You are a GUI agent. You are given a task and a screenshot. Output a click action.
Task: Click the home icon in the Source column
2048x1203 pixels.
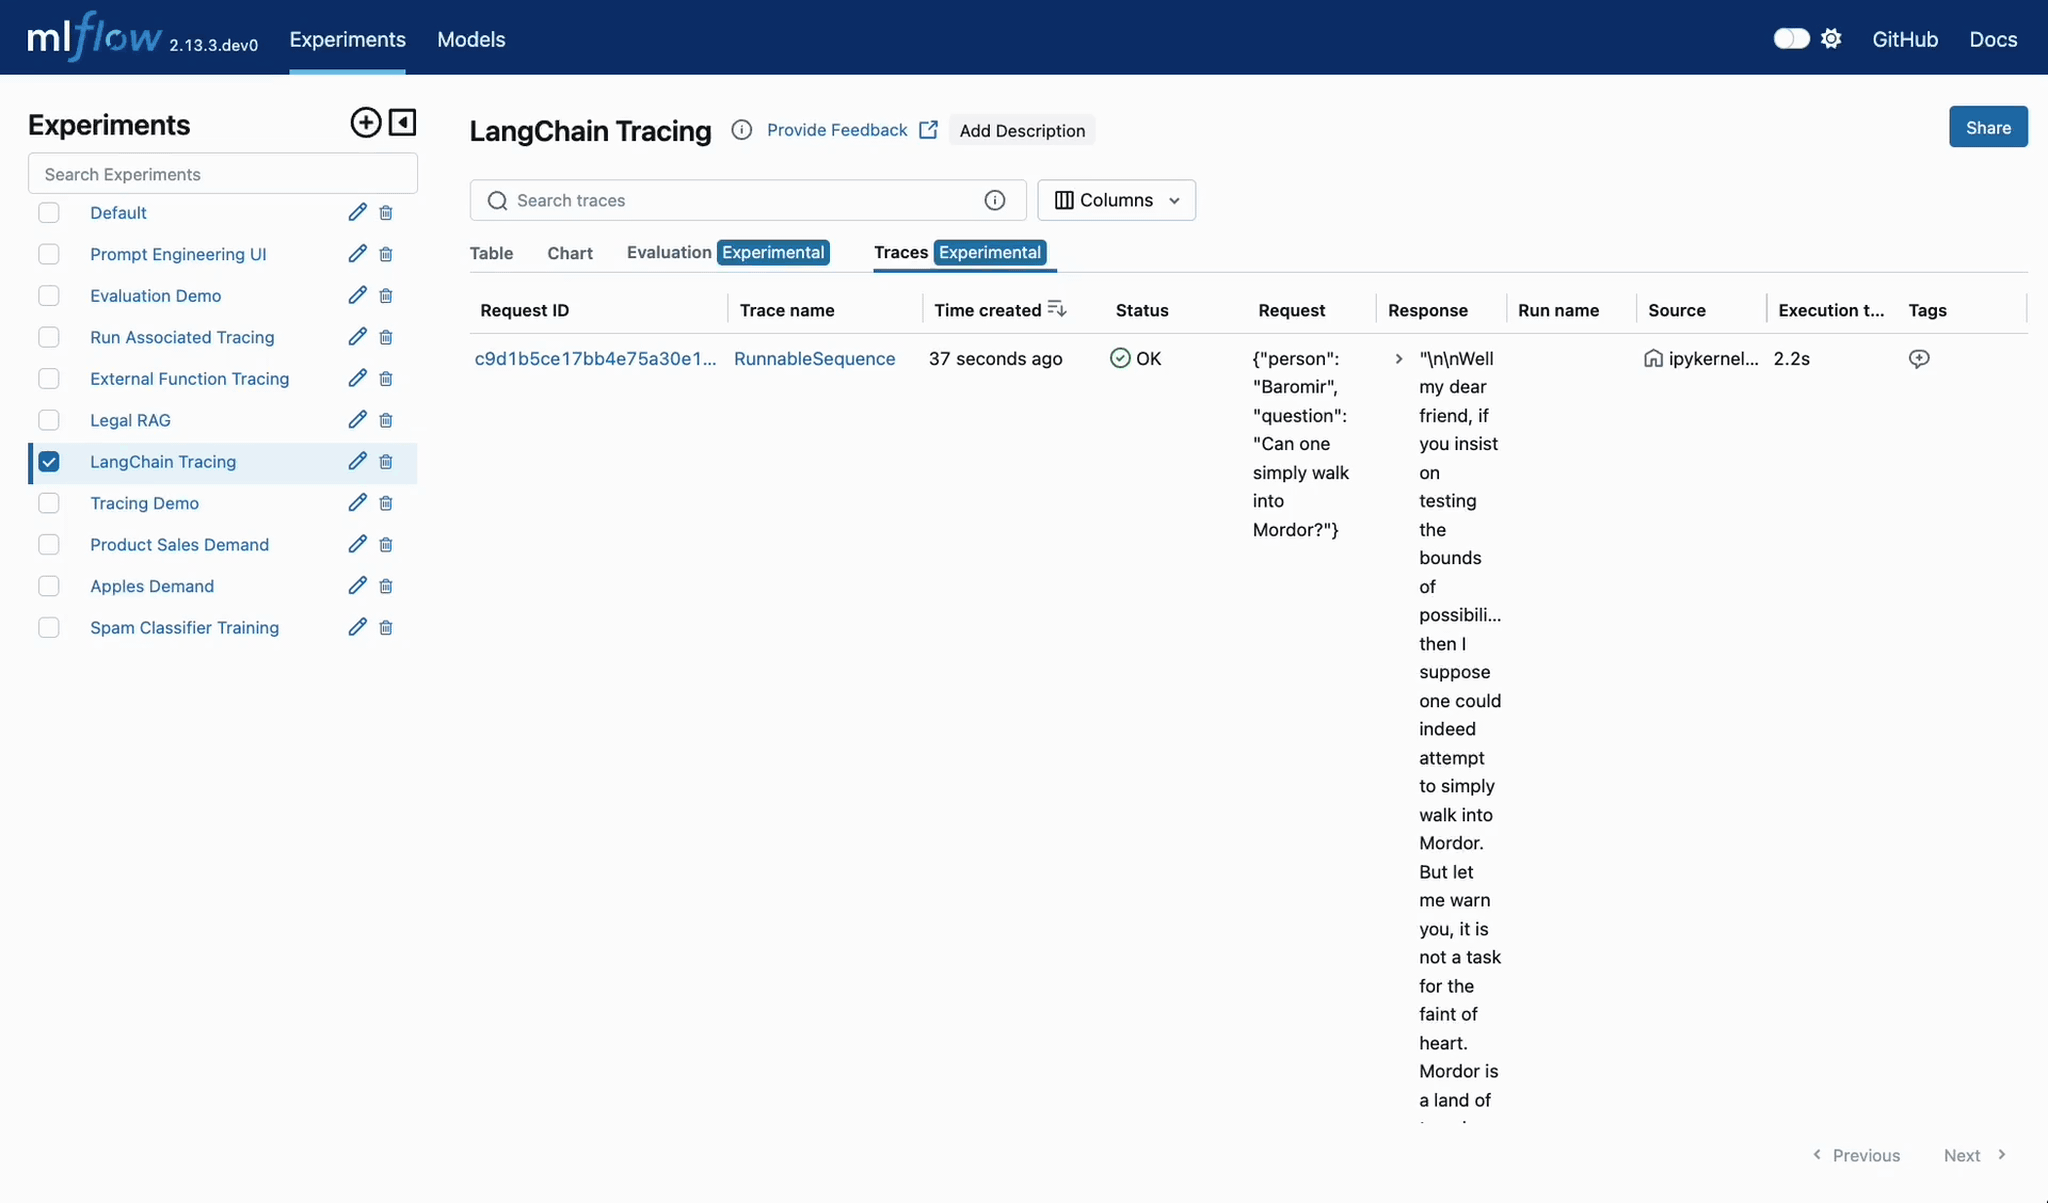tap(1653, 358)
